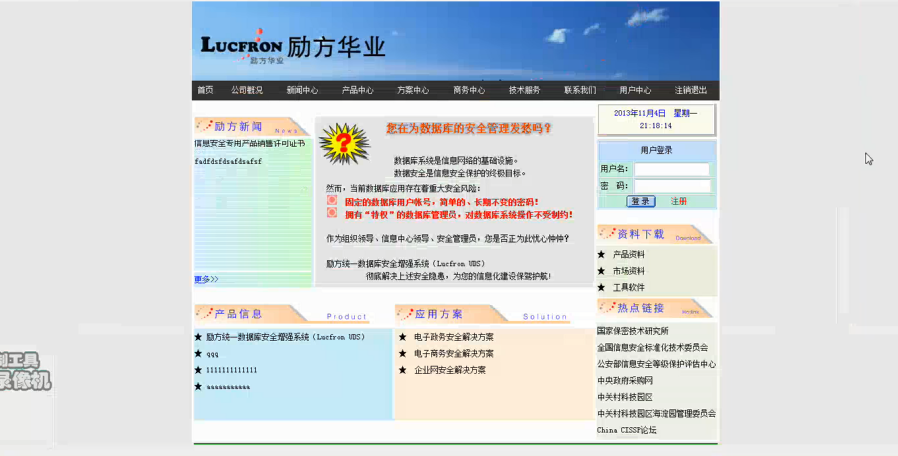Open the 首页 nav item
The height and width of the screenshot is (456, 898).
(205, 90)
